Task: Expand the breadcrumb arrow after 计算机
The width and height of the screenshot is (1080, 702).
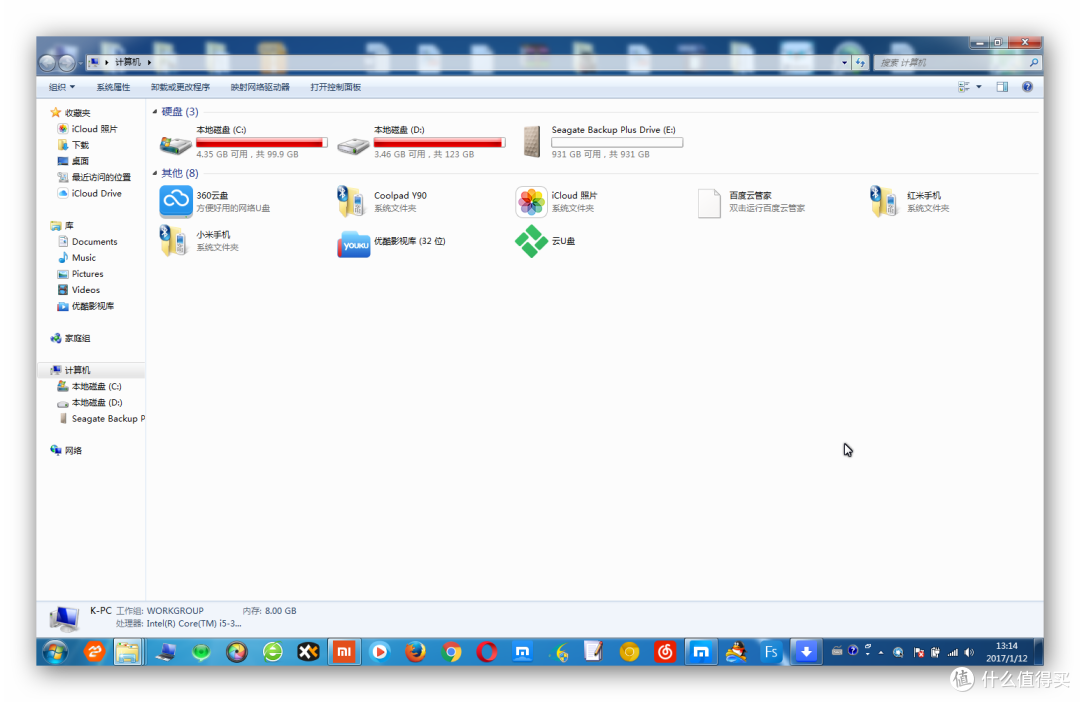Action: (149, 62)
